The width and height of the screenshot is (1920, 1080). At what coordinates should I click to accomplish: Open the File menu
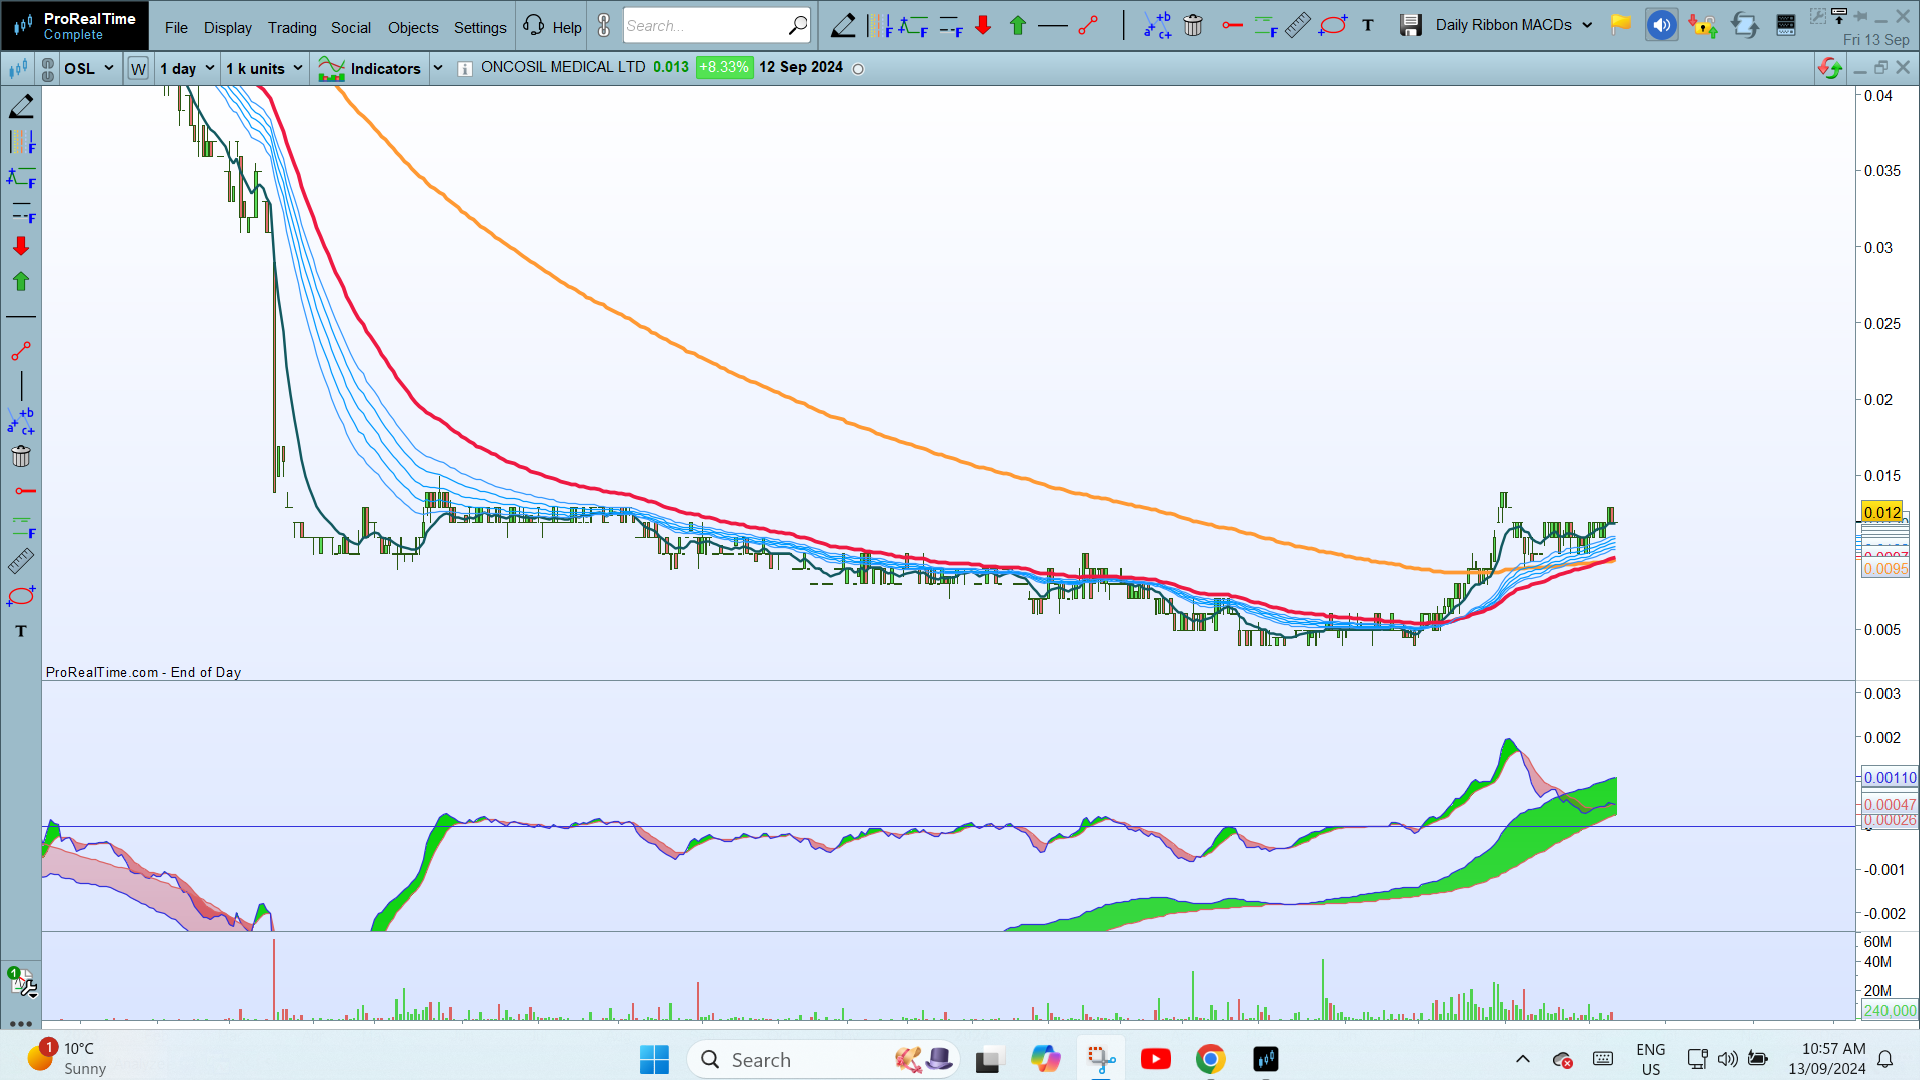coord(176,28)
